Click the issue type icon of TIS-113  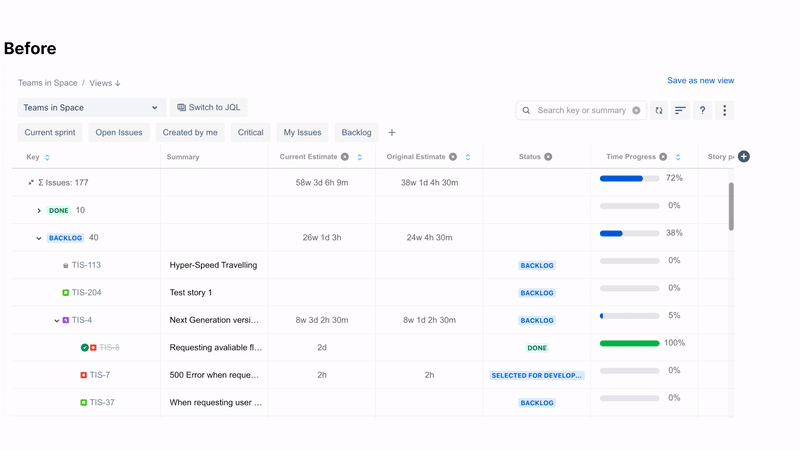[65, 265]
